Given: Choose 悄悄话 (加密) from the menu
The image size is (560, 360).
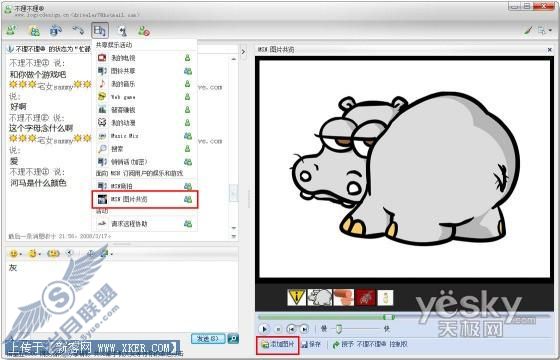Looking at the screenshot, I should (145, 162).
